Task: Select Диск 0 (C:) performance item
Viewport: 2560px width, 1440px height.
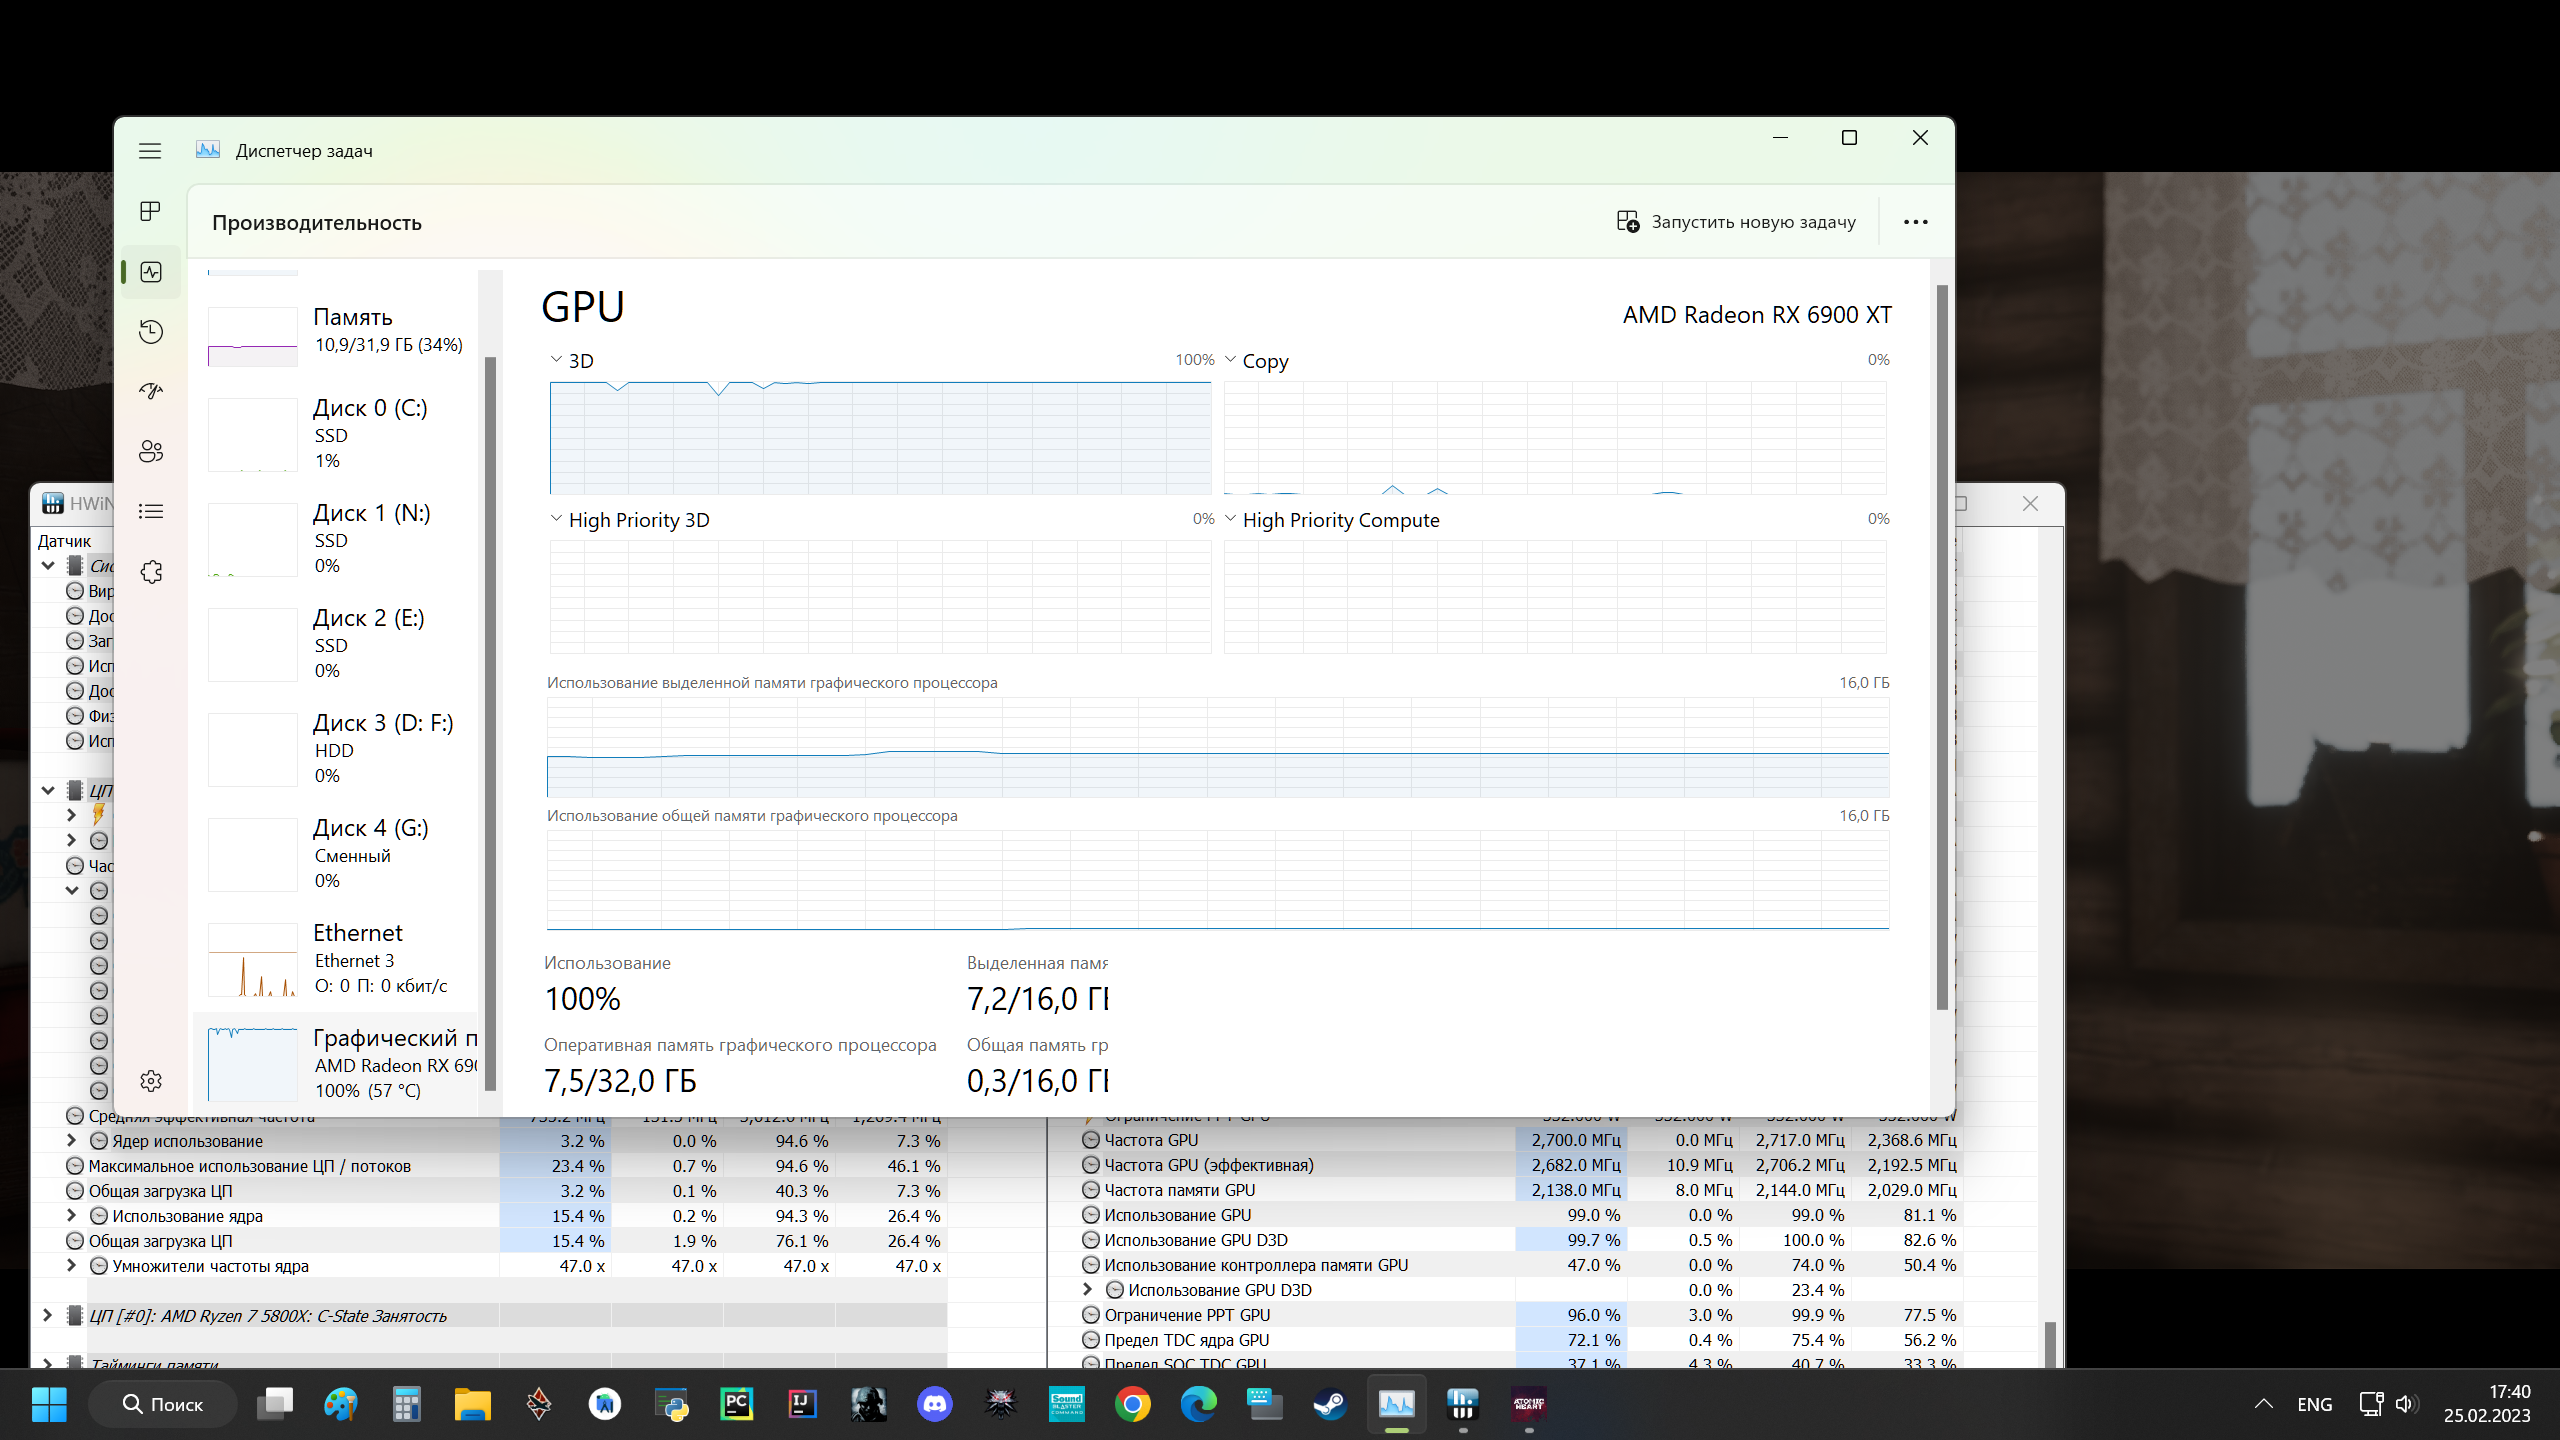Action: 335,433
